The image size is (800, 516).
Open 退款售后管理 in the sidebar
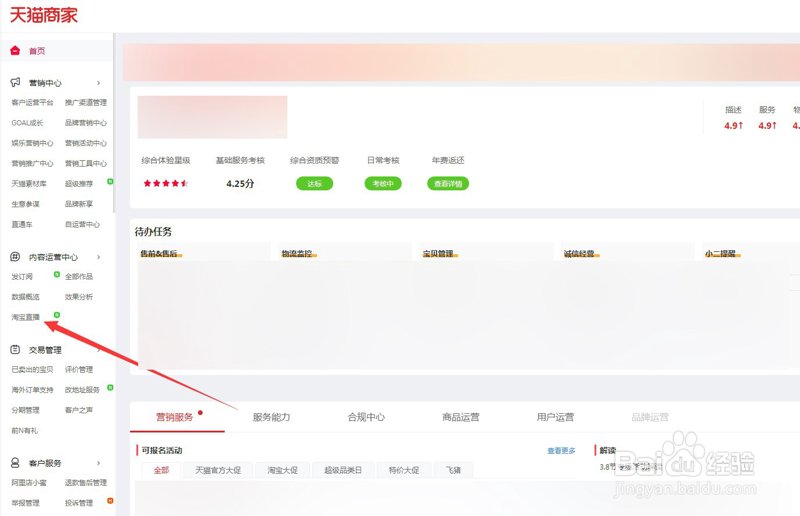[x=86, y=483]
